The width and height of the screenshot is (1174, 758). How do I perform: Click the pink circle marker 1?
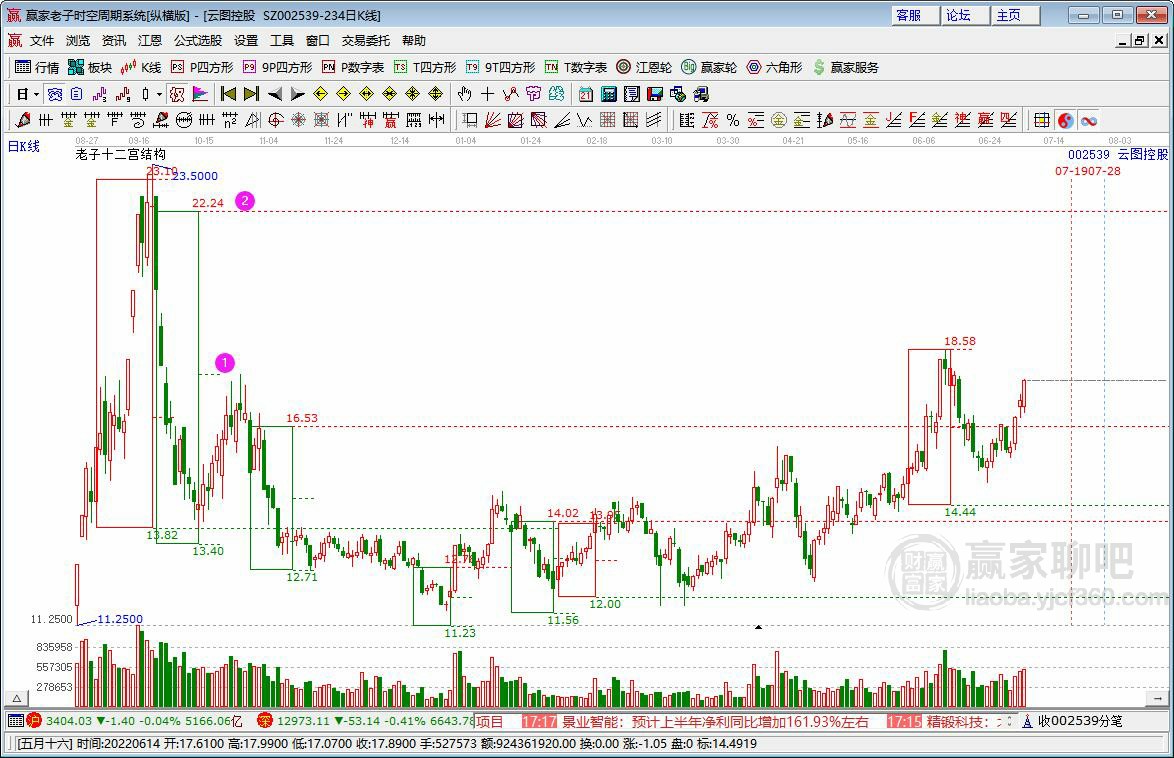[225, 363]
